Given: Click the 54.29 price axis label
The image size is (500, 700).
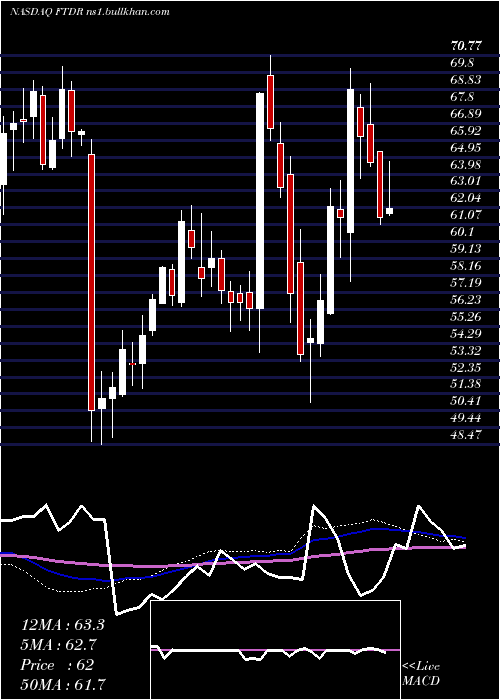Looking at the screenshot, I should click(466, 333).
